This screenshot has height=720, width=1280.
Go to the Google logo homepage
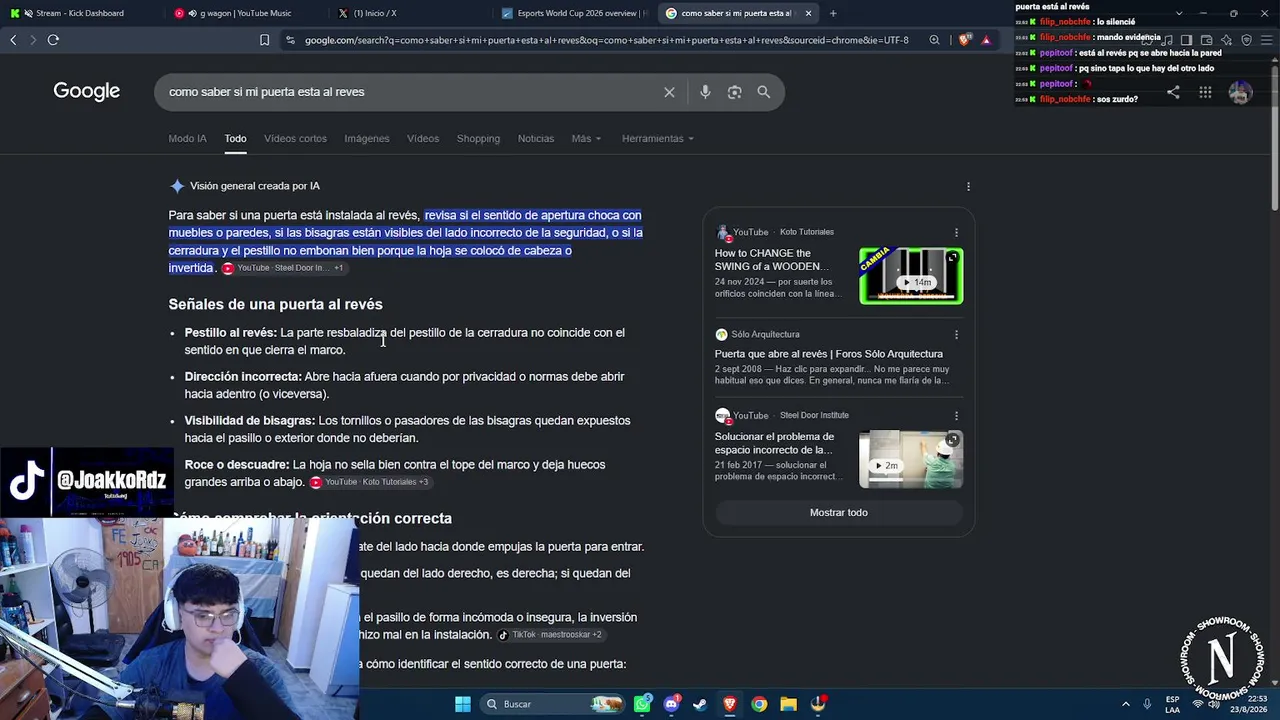pyautogui.click(x=87, y=91)
